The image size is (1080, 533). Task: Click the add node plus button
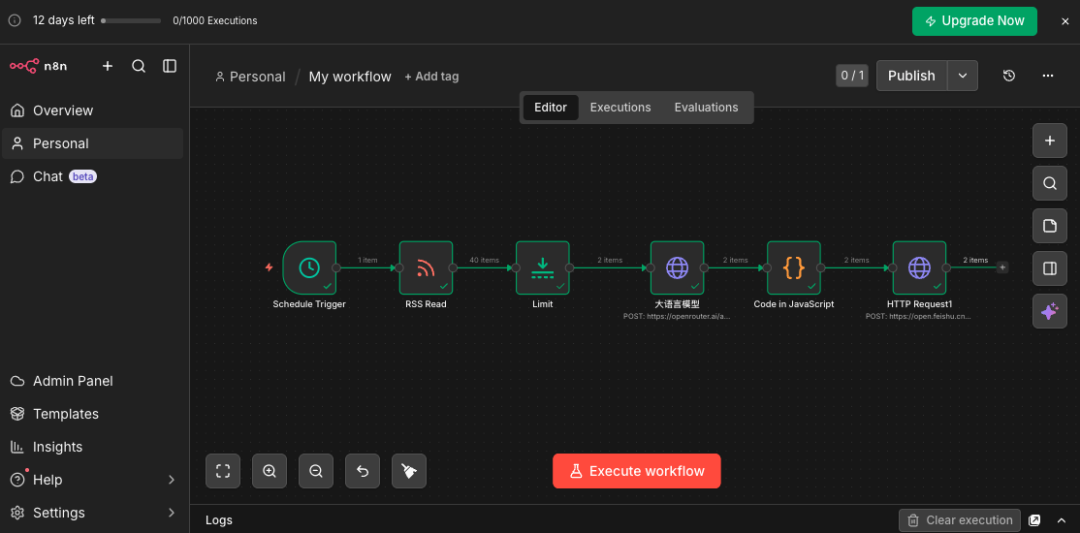tap(1050, 140)
